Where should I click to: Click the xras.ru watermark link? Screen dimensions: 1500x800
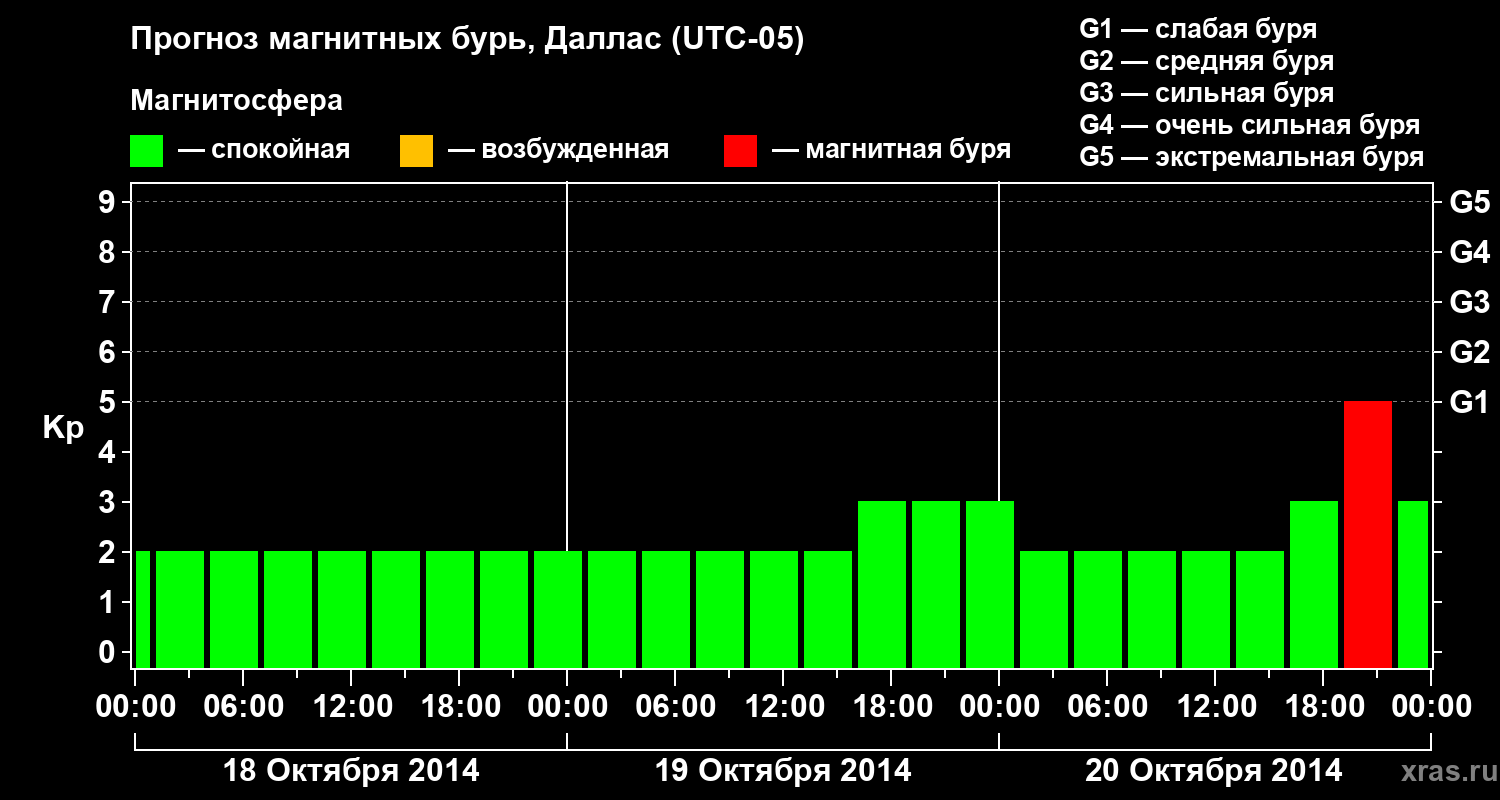coord(1445,771)
